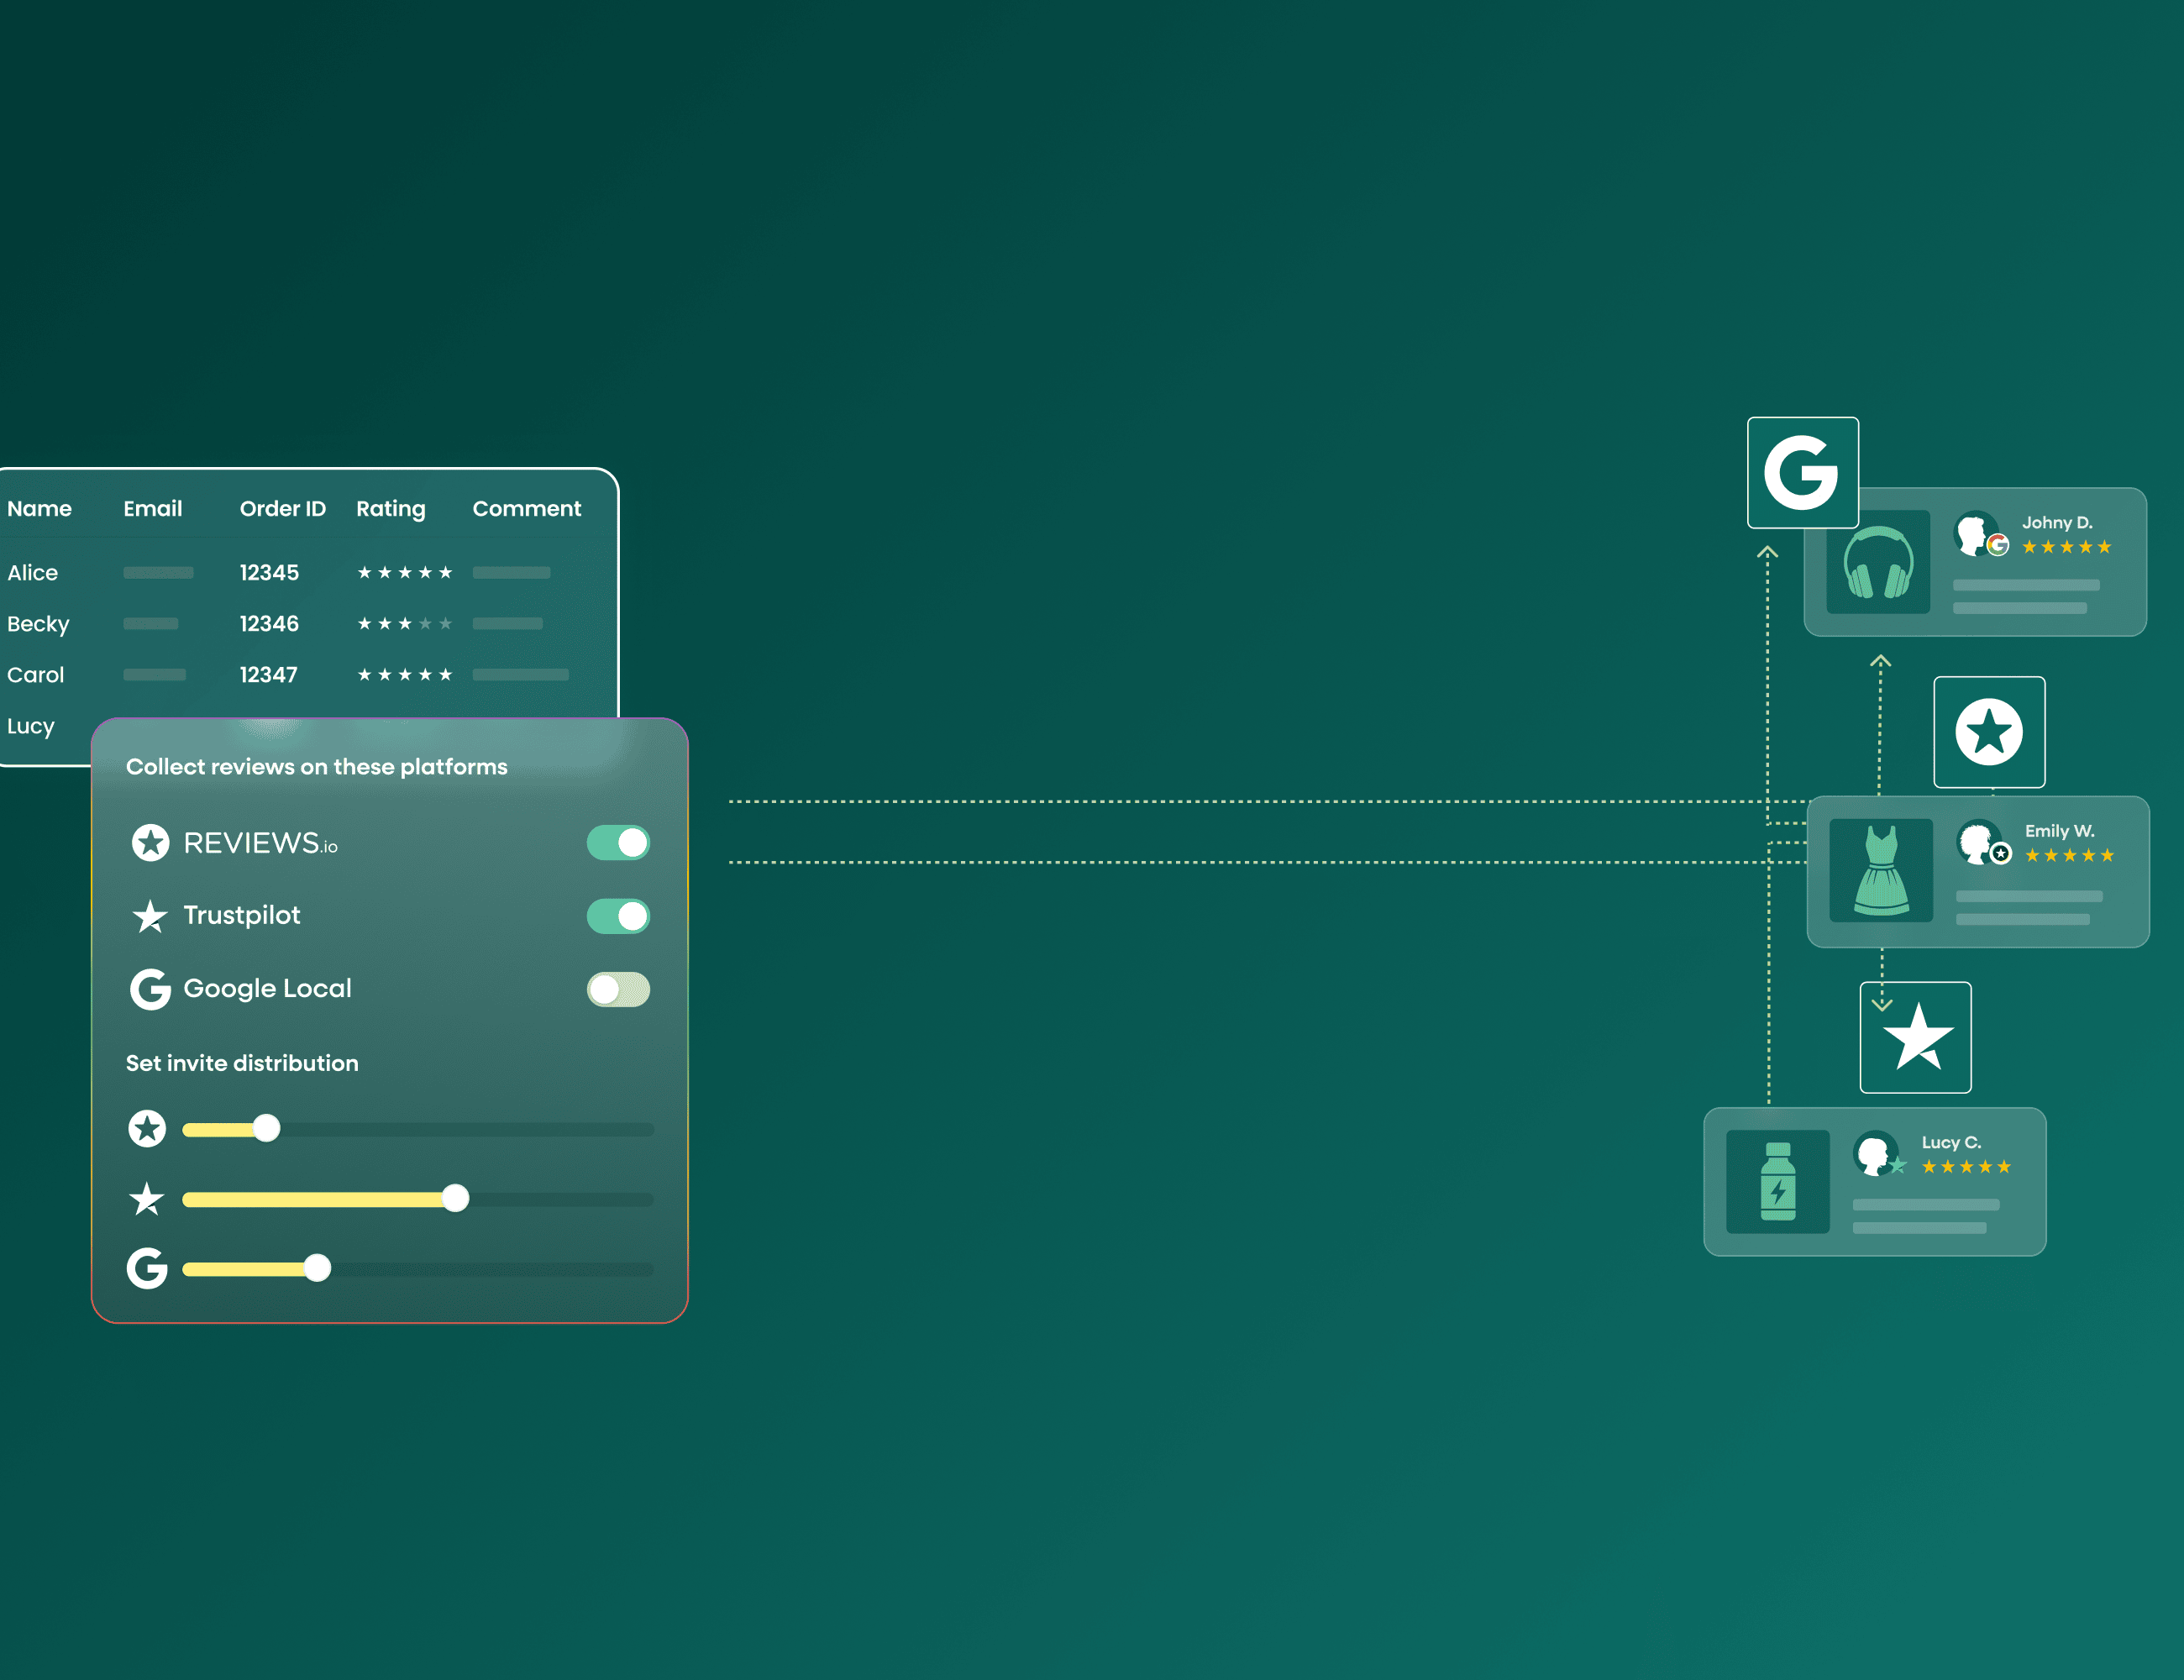2184x1680 pixels.
Task: Click order ID 12346
Action: coord(269,623)
